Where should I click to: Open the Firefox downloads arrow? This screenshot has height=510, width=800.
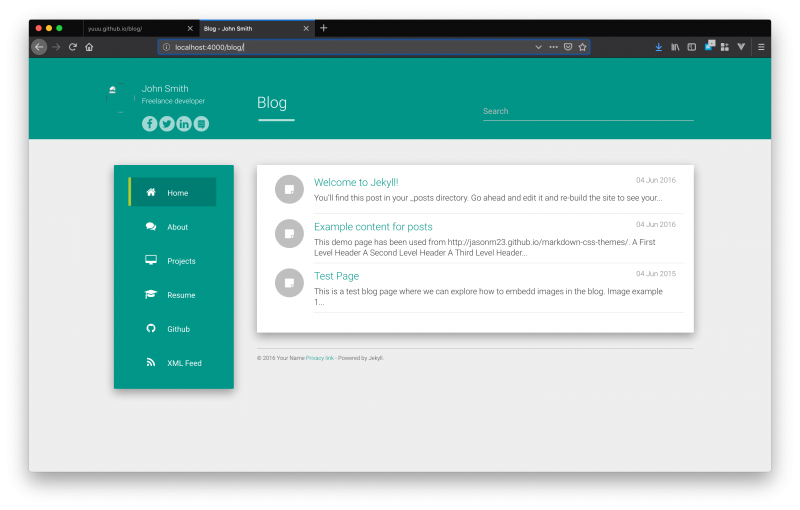[x=659, y=47]
